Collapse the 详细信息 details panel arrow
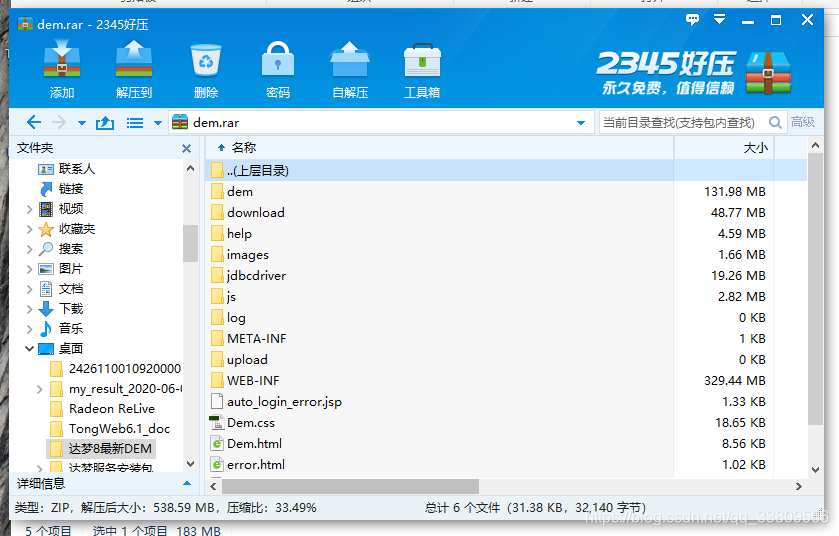 pyautogui.click(x=187, y=484)
